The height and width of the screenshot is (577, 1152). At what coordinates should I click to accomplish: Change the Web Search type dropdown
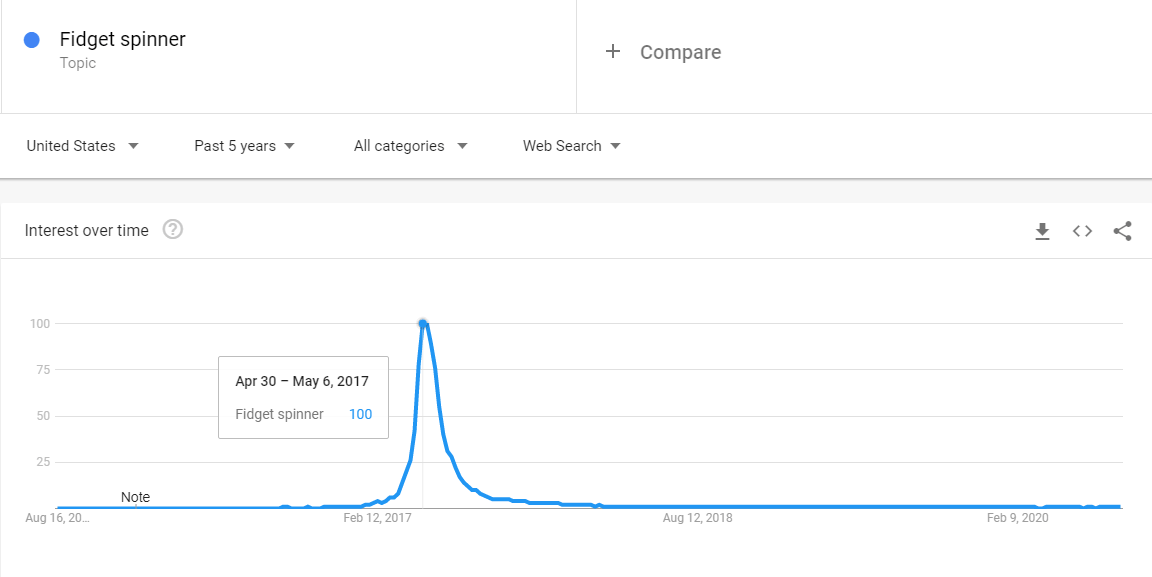pyautogui.click(x=572, y=146)
